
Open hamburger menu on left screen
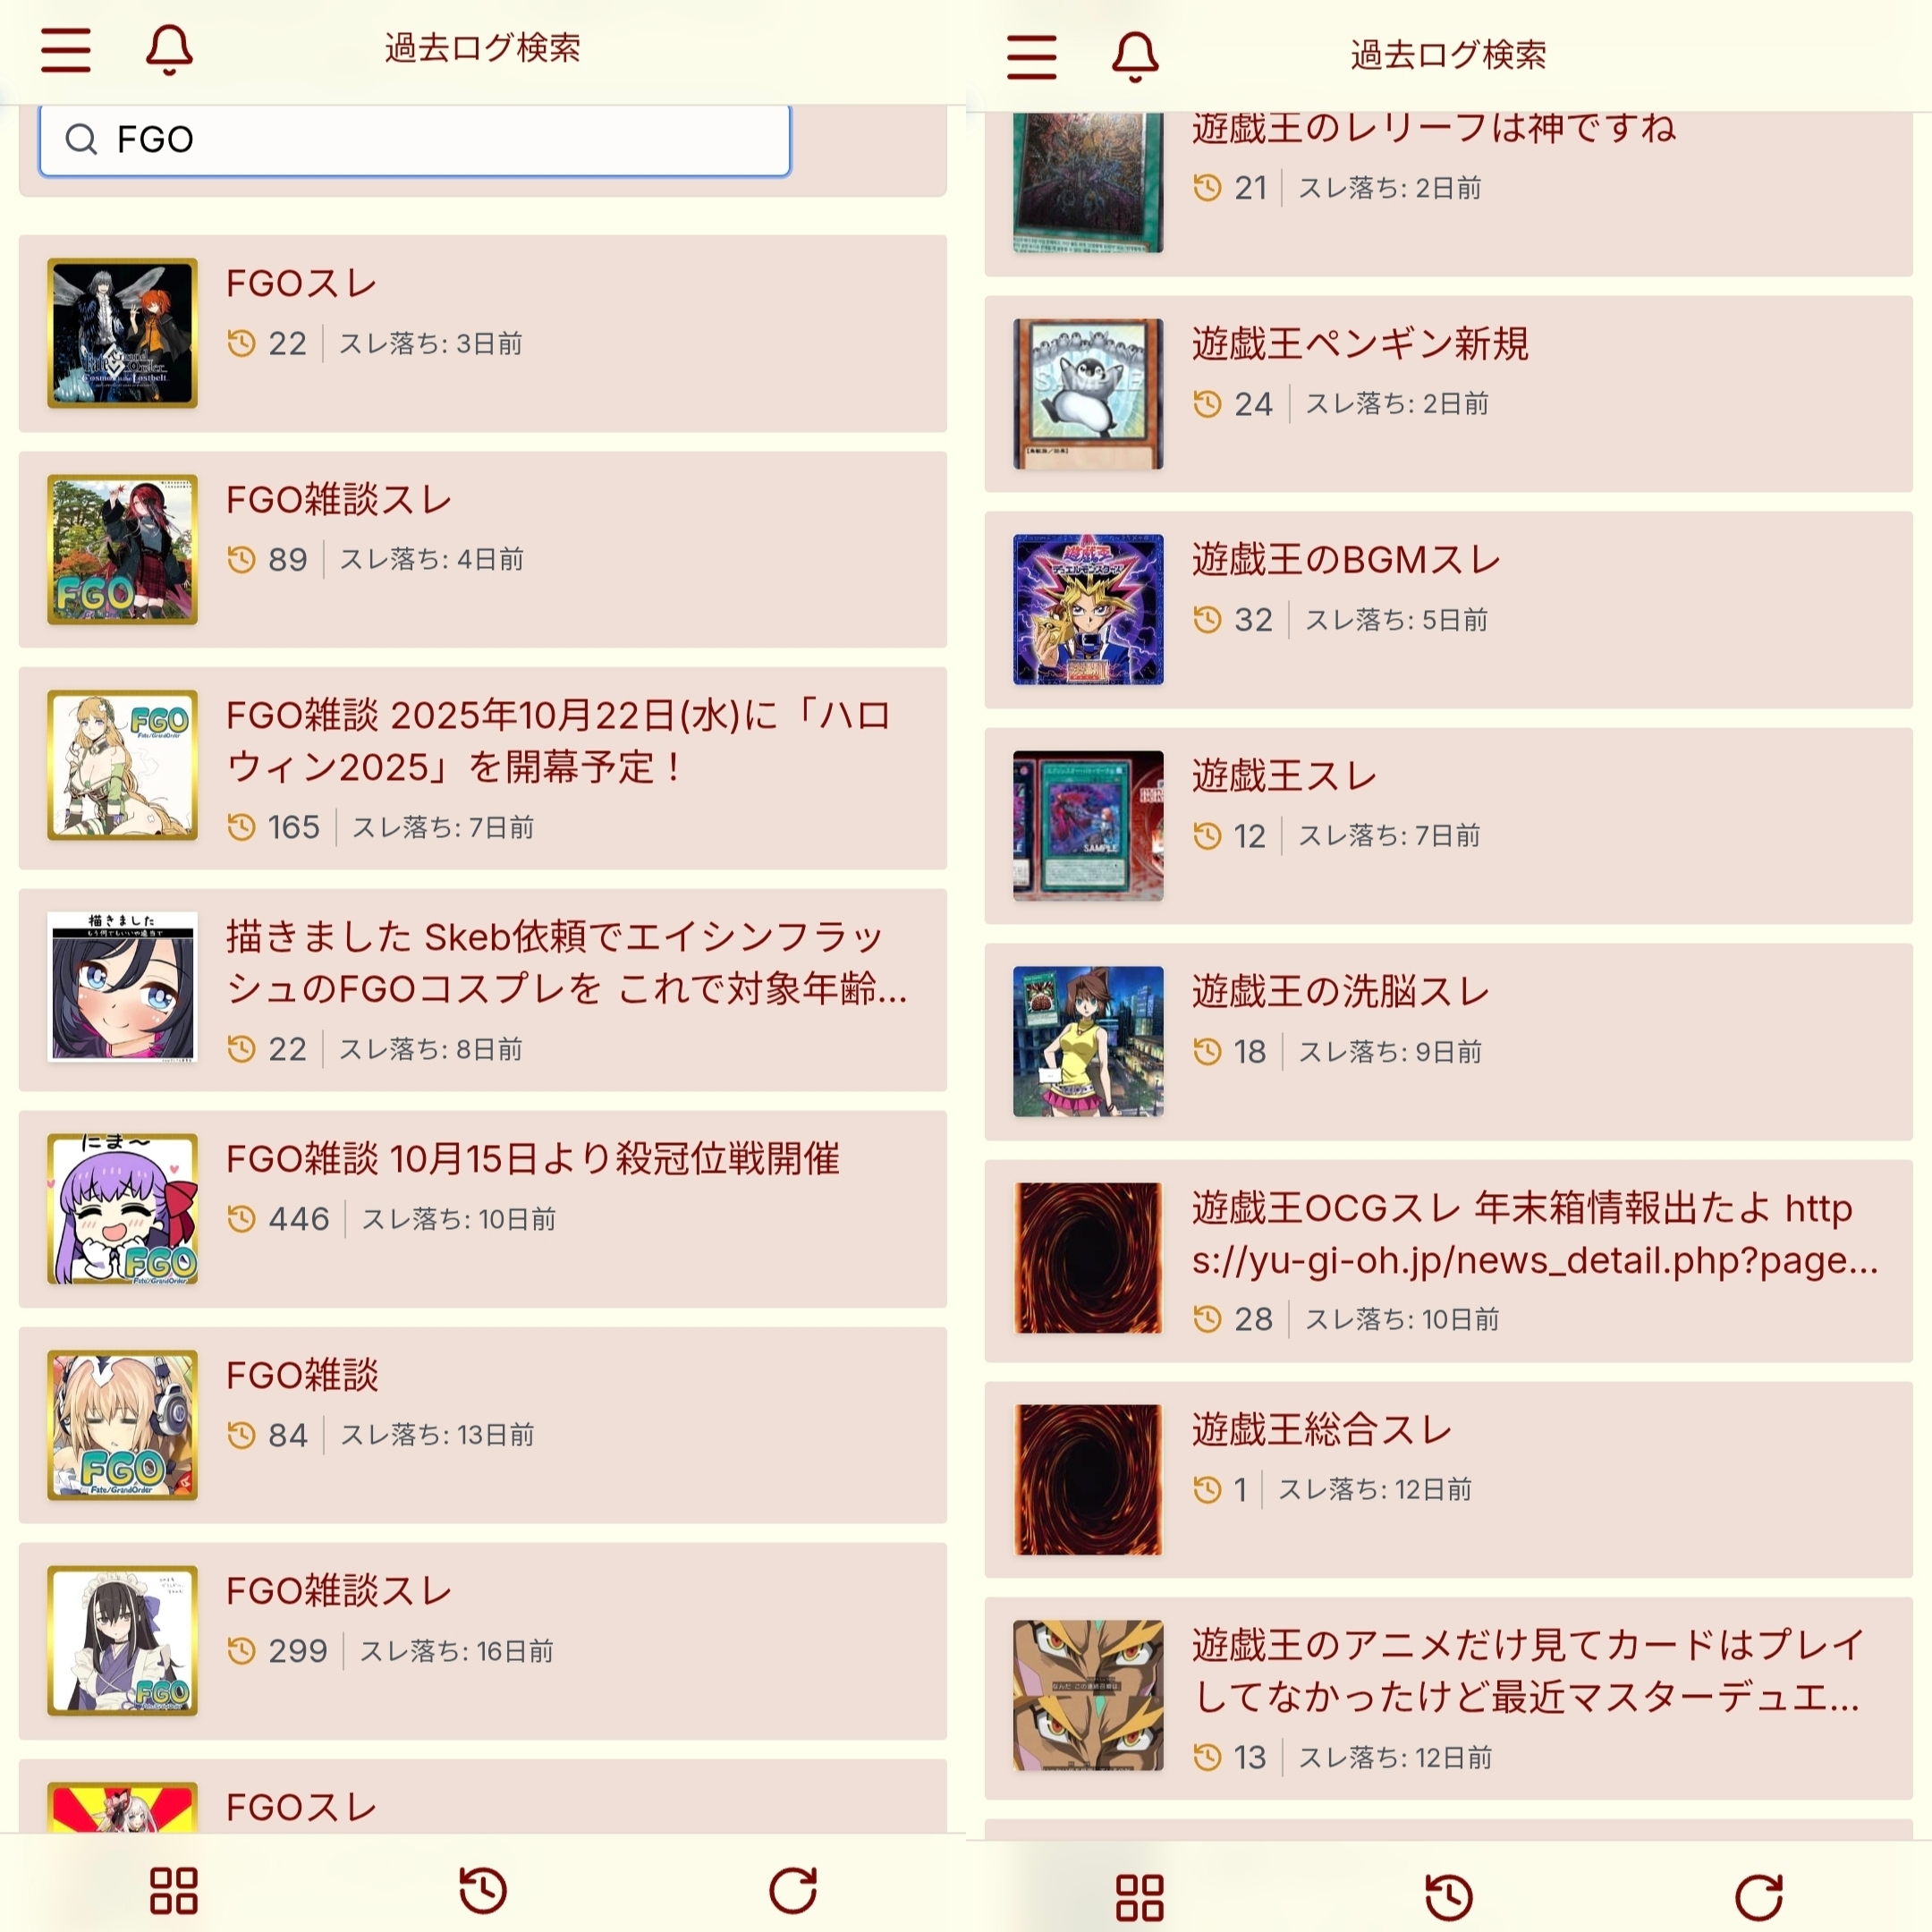[66, 50]
